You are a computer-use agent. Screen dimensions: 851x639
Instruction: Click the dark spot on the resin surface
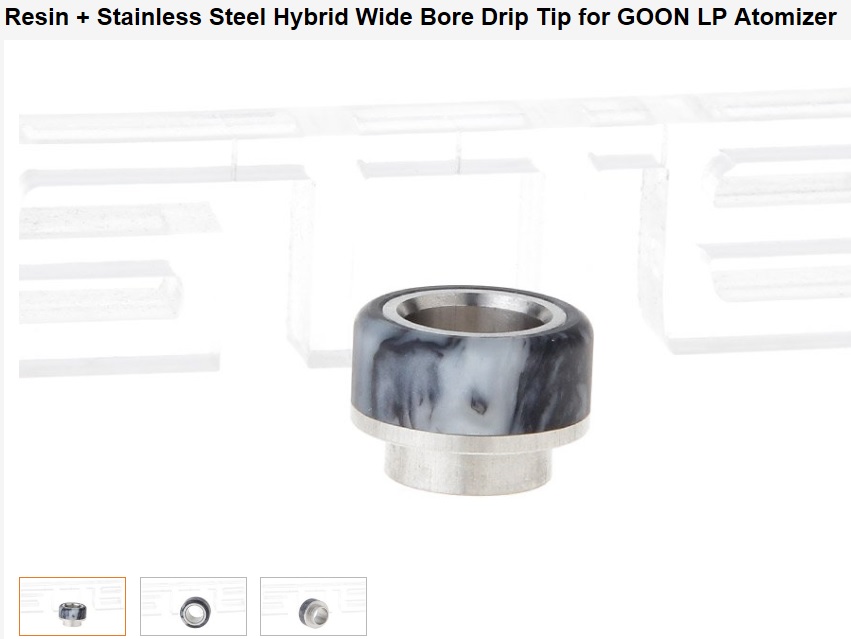click(x=478, y=405)
